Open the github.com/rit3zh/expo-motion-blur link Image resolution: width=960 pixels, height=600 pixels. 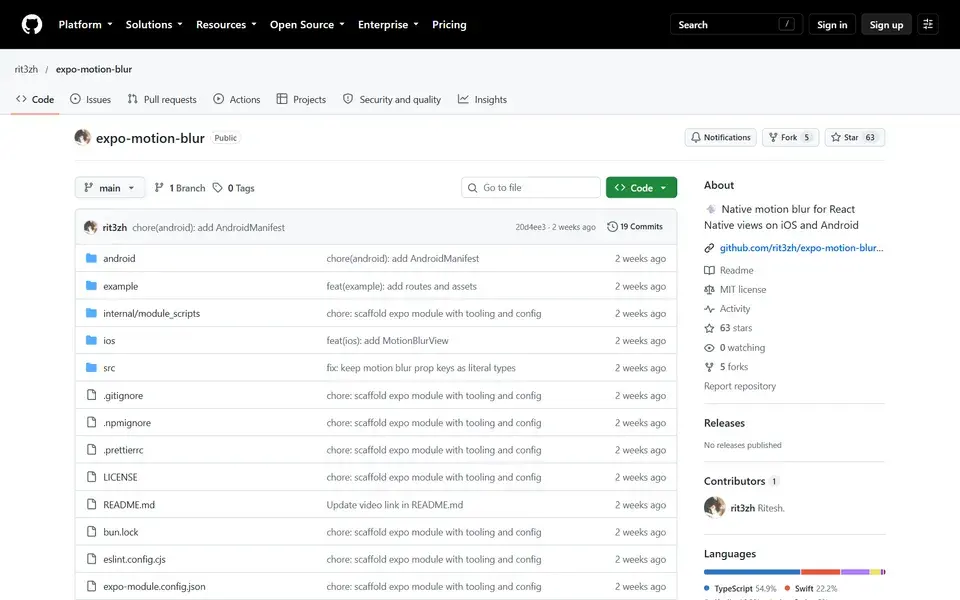801,248
